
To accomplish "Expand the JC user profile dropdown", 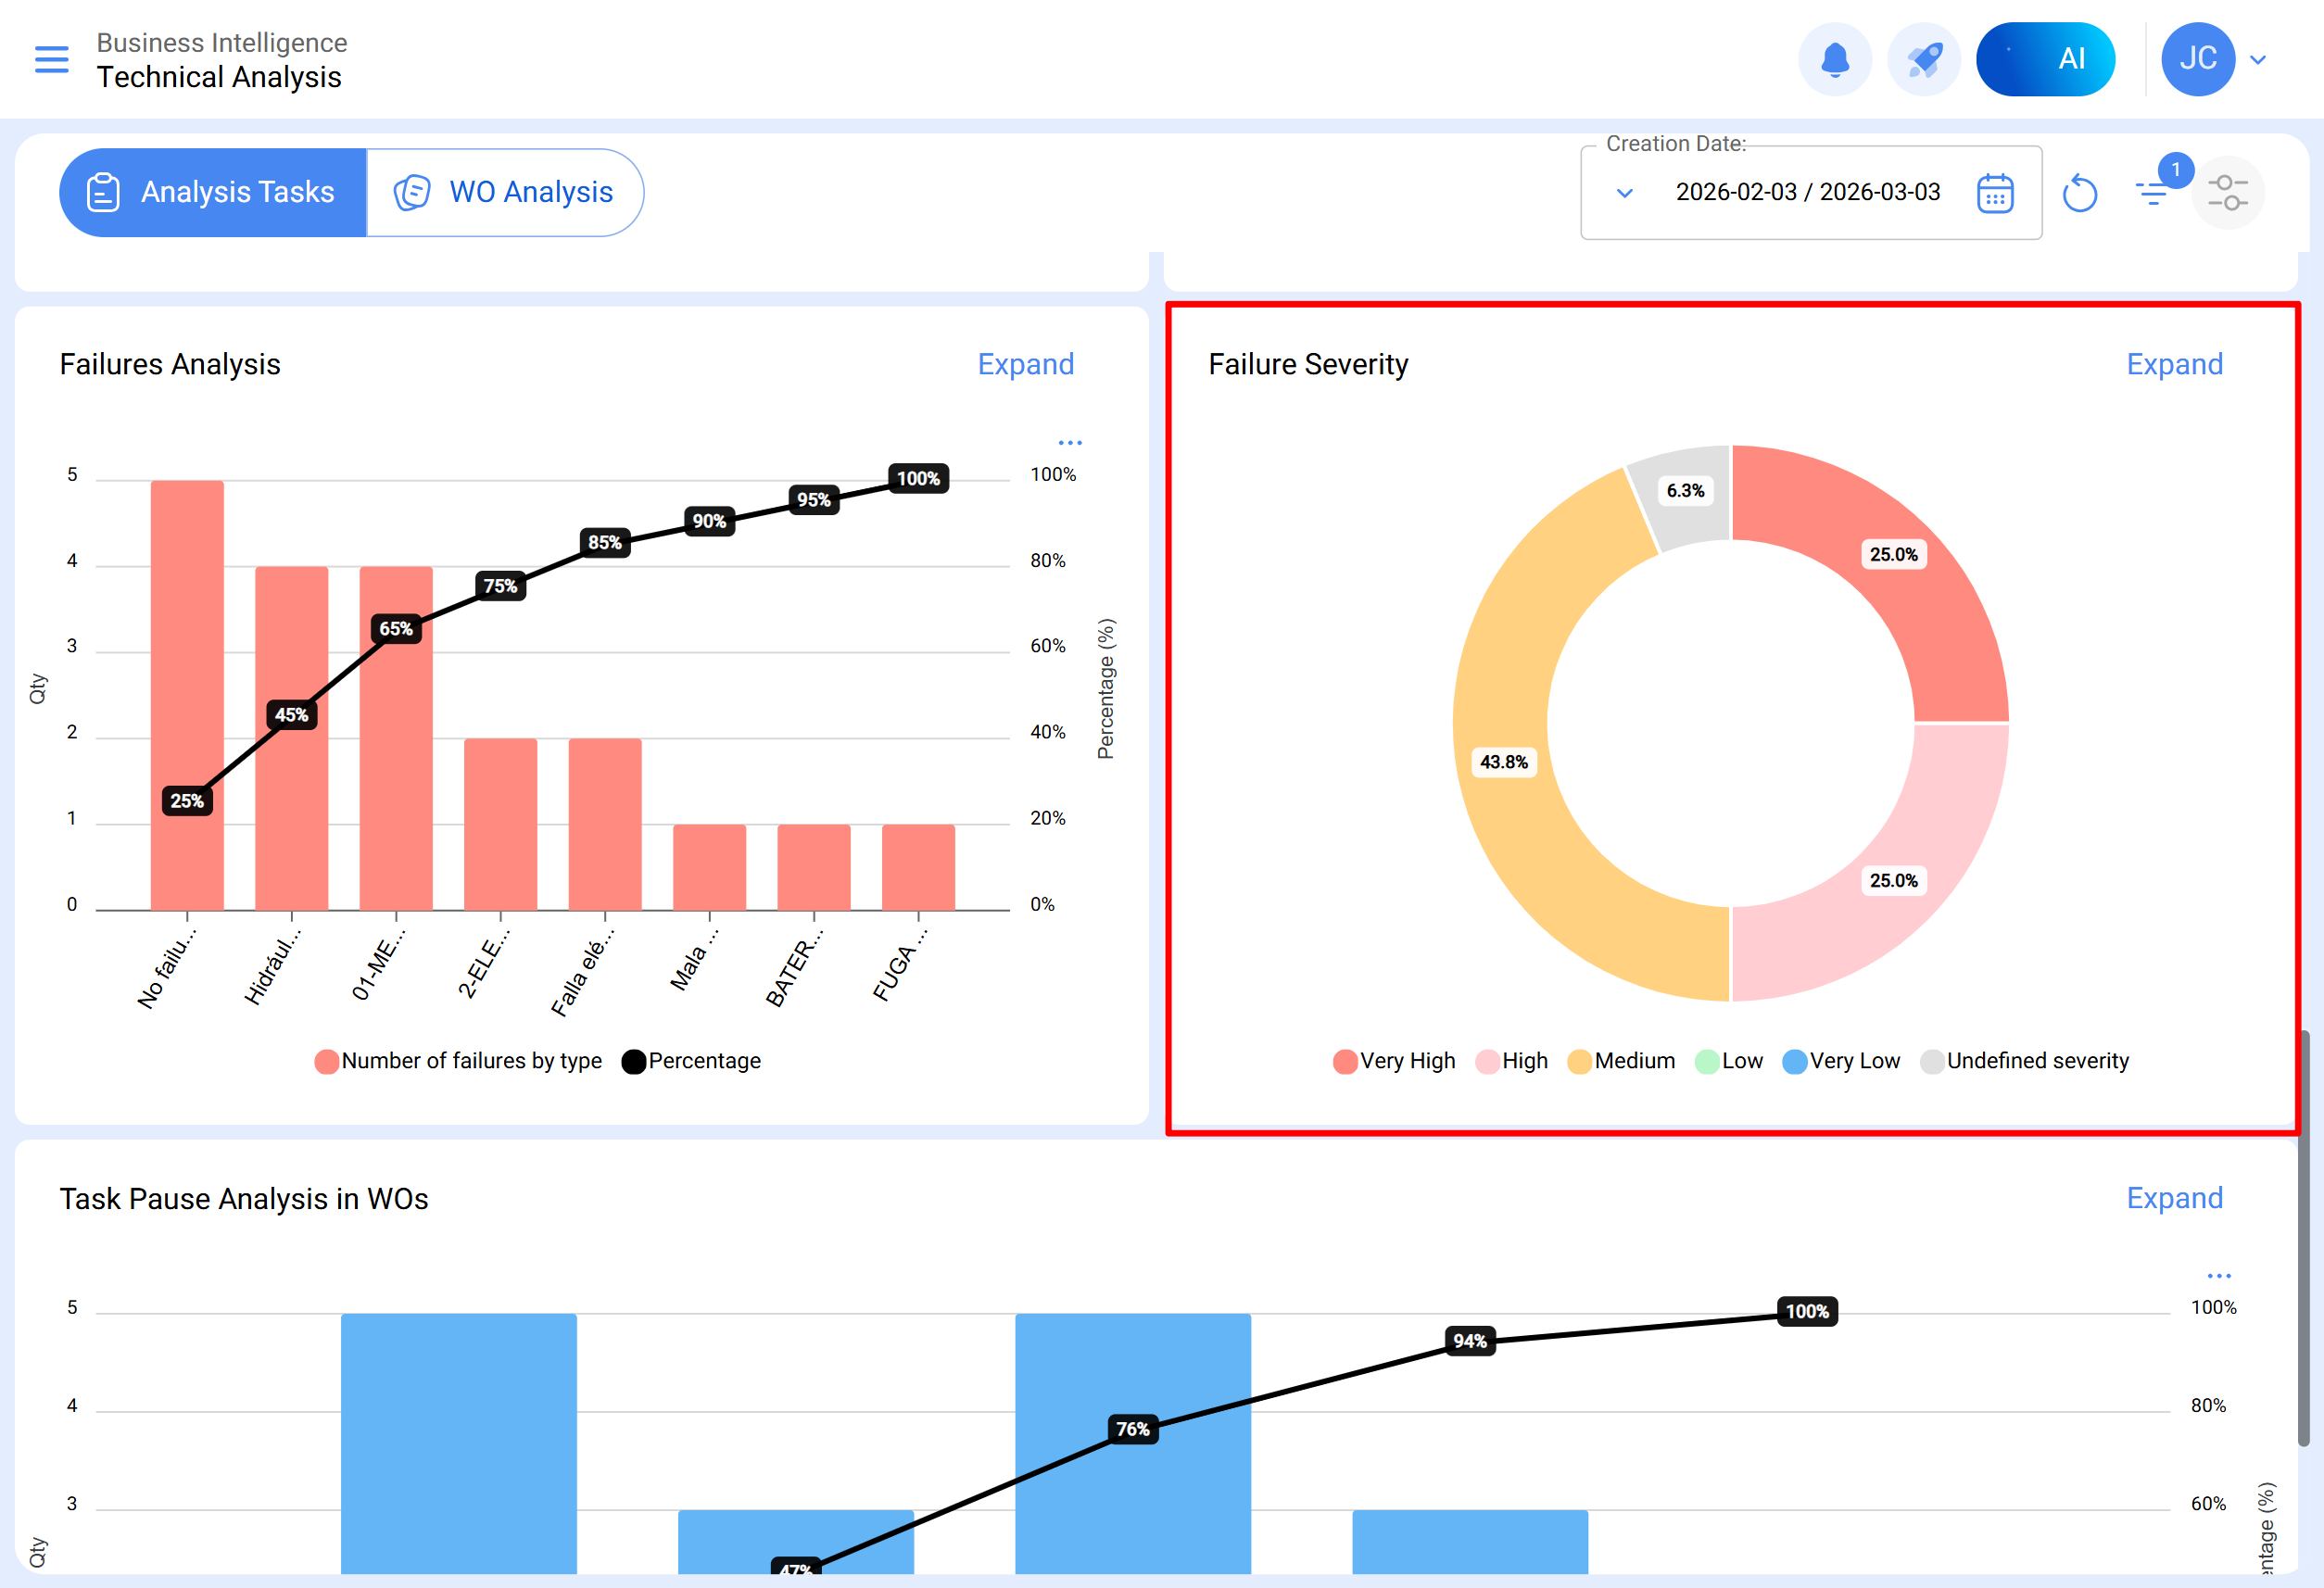I will click(2257, 59).
